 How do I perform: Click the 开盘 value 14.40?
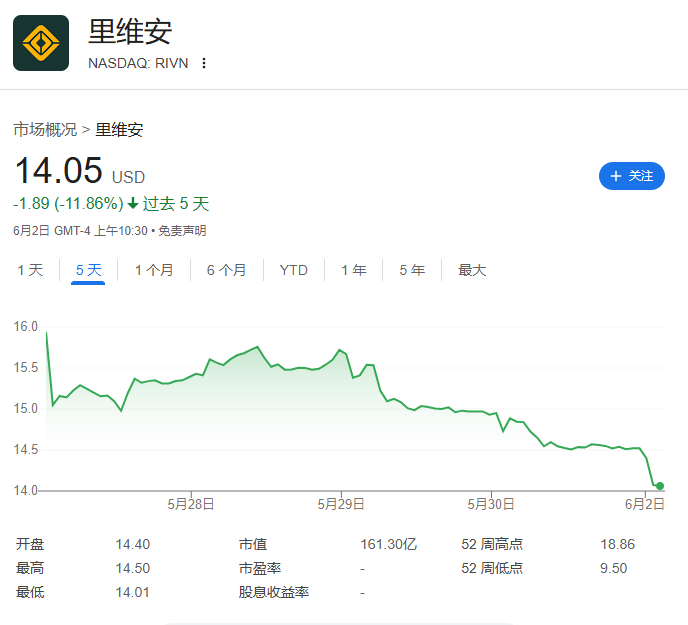[x=133, y=544]
